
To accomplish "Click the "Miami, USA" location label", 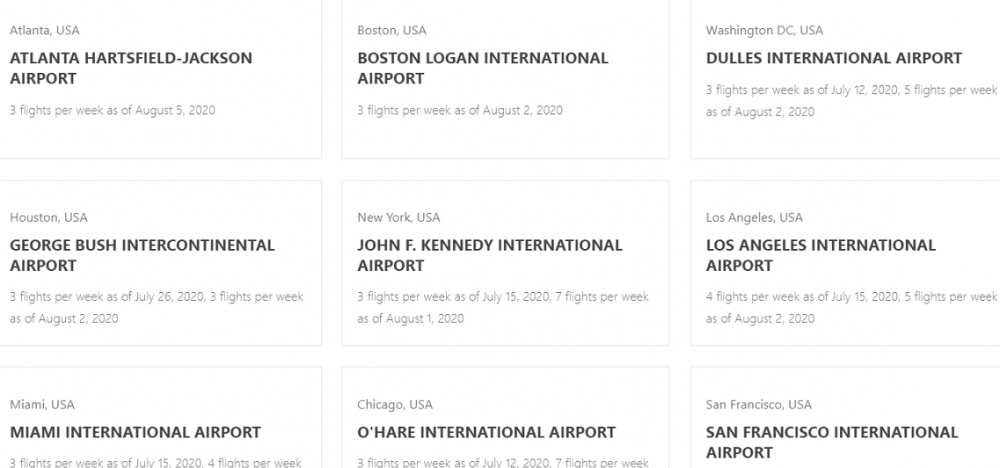I will click(x=42, y=405).
